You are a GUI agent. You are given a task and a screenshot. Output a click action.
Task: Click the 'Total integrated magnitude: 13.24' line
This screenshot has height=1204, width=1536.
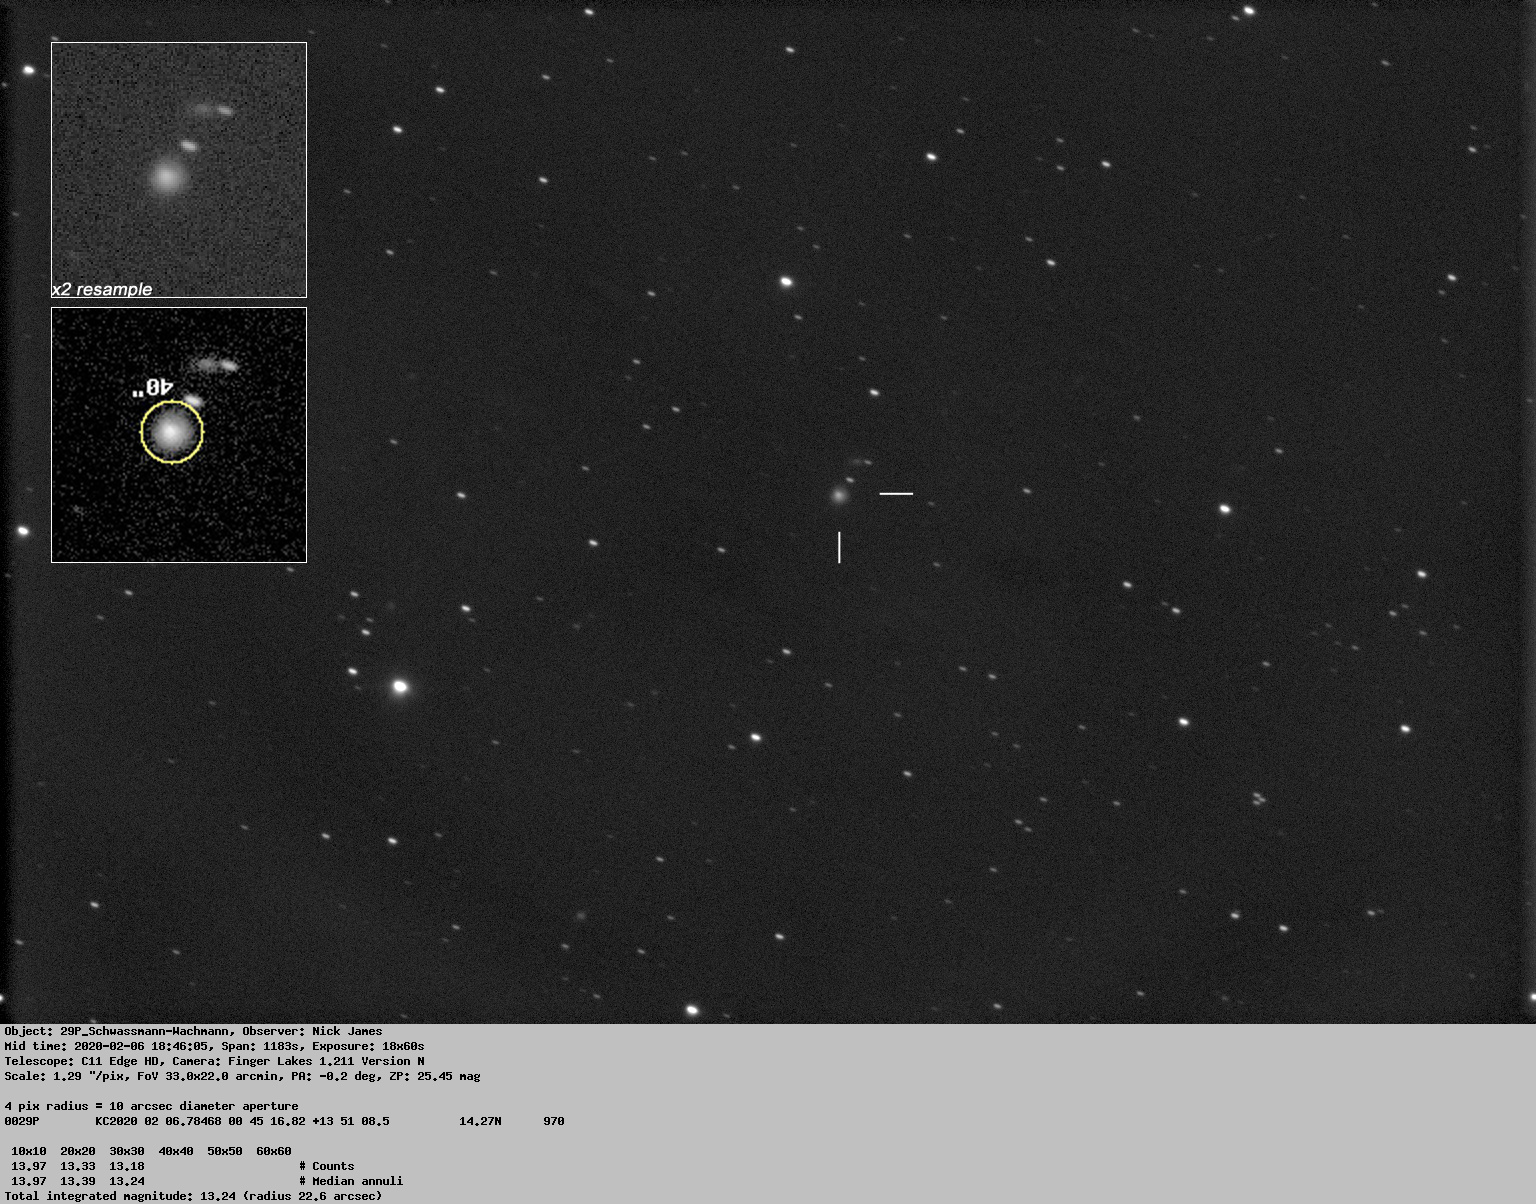point(194,1196)
